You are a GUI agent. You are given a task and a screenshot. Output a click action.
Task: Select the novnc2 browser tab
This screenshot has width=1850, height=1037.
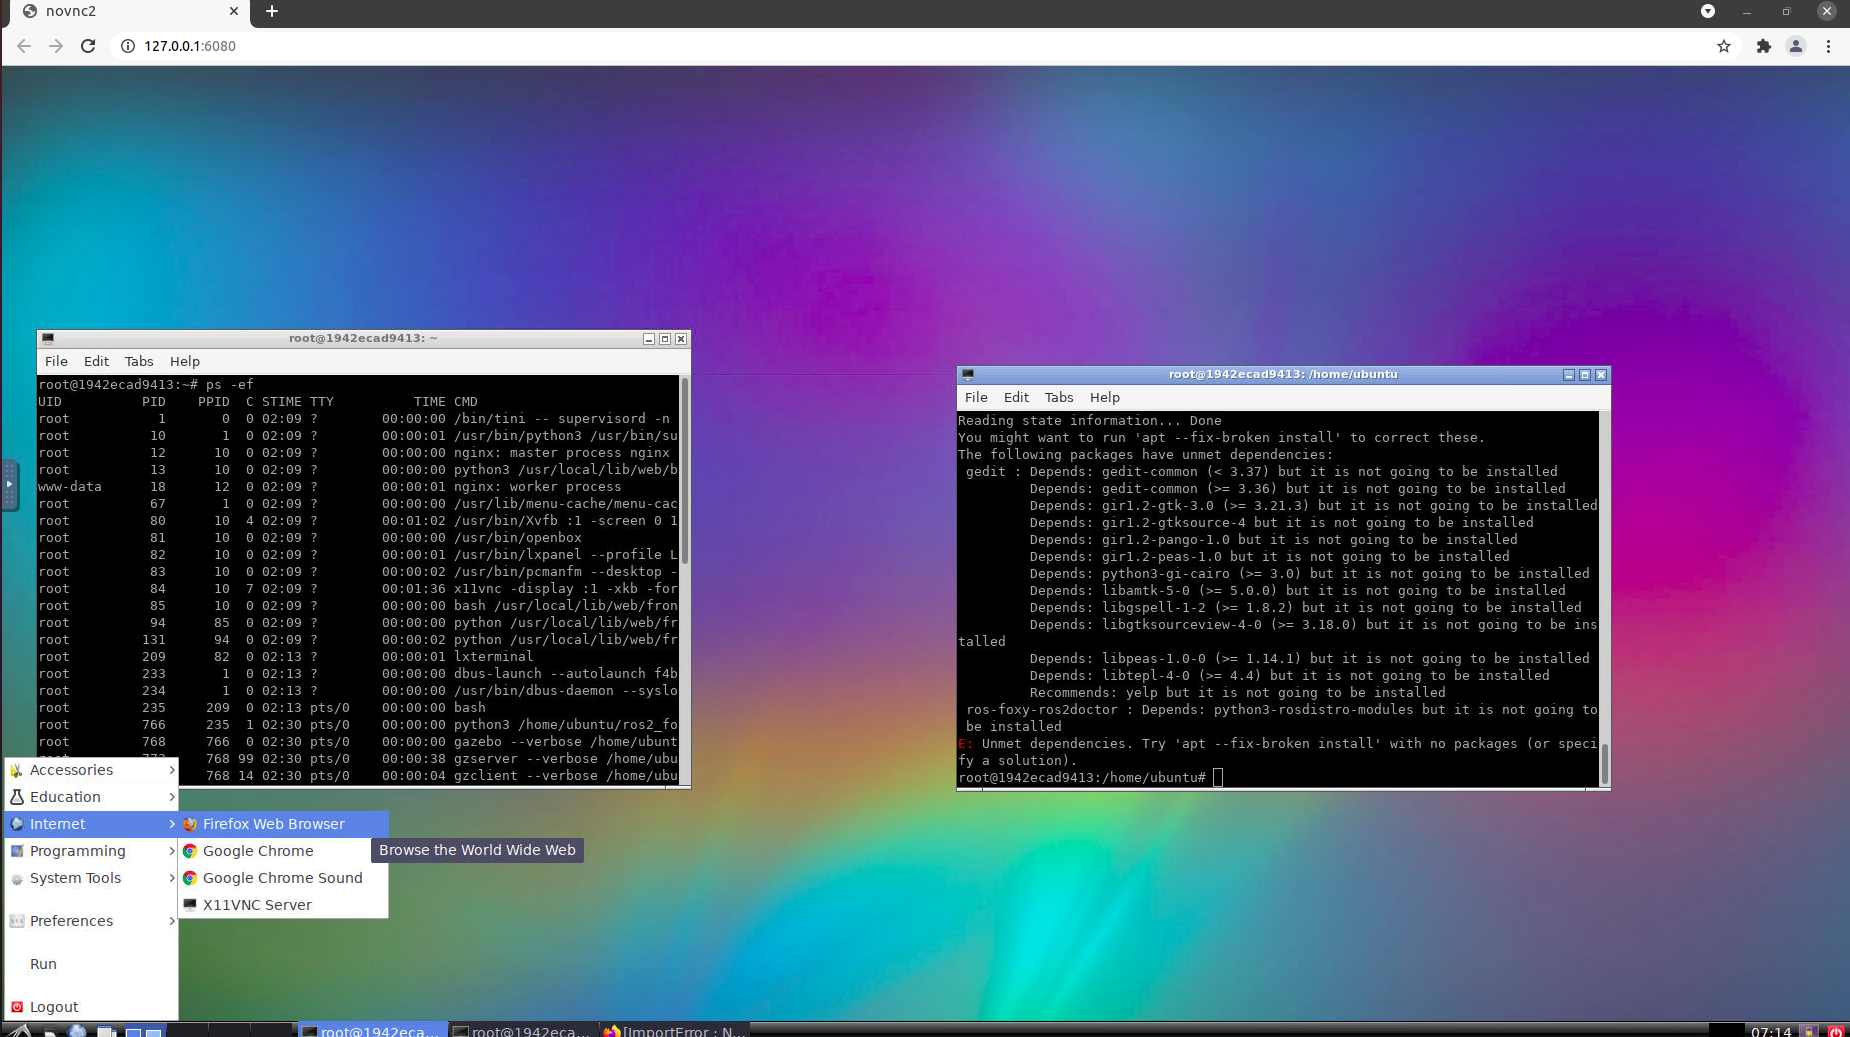tap(120, 12)
